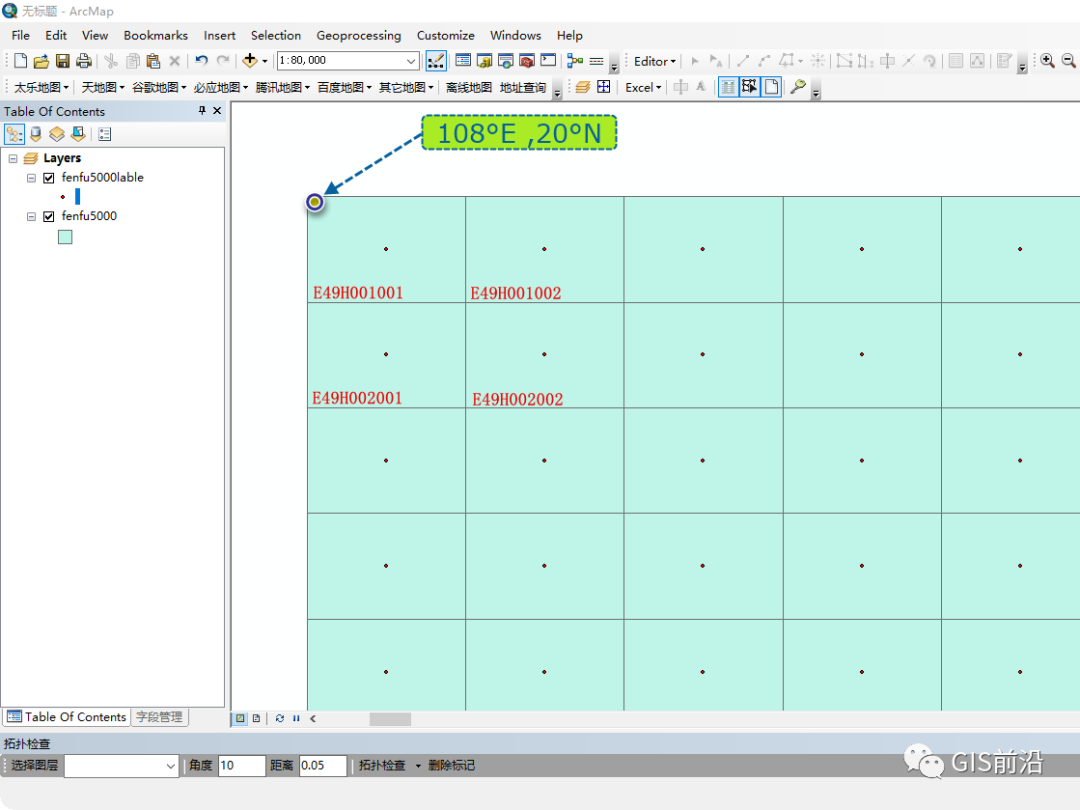
Task: Click the Add Data button
Action: click(250, 61)
